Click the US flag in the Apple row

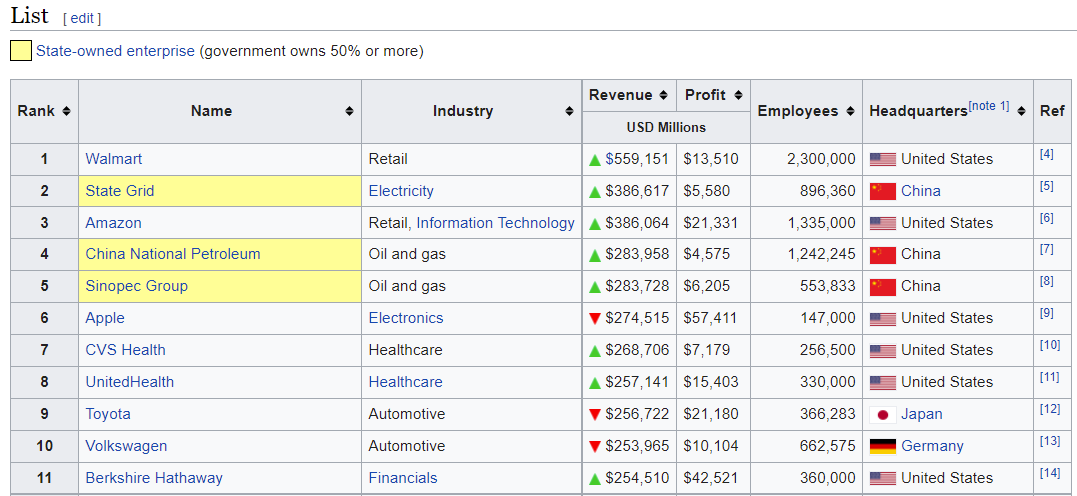[x=883, y=319]
